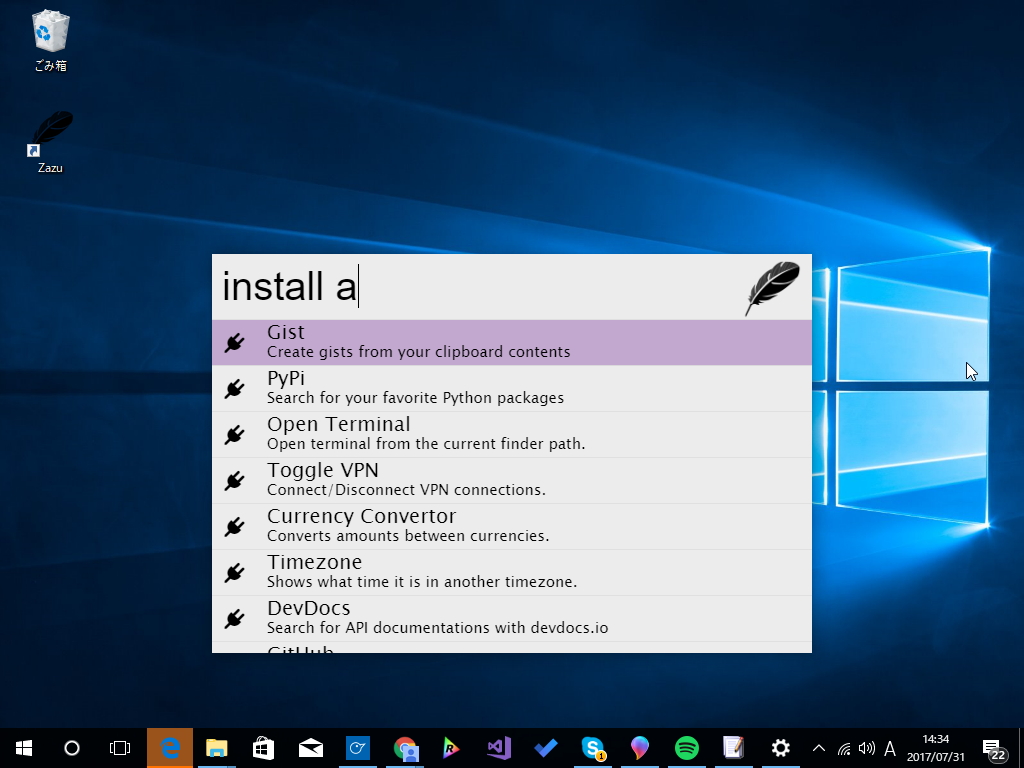1024x768 pixels.
Task: Open Visual Studio from the taskbar
Action: click(x=498, y=747)
